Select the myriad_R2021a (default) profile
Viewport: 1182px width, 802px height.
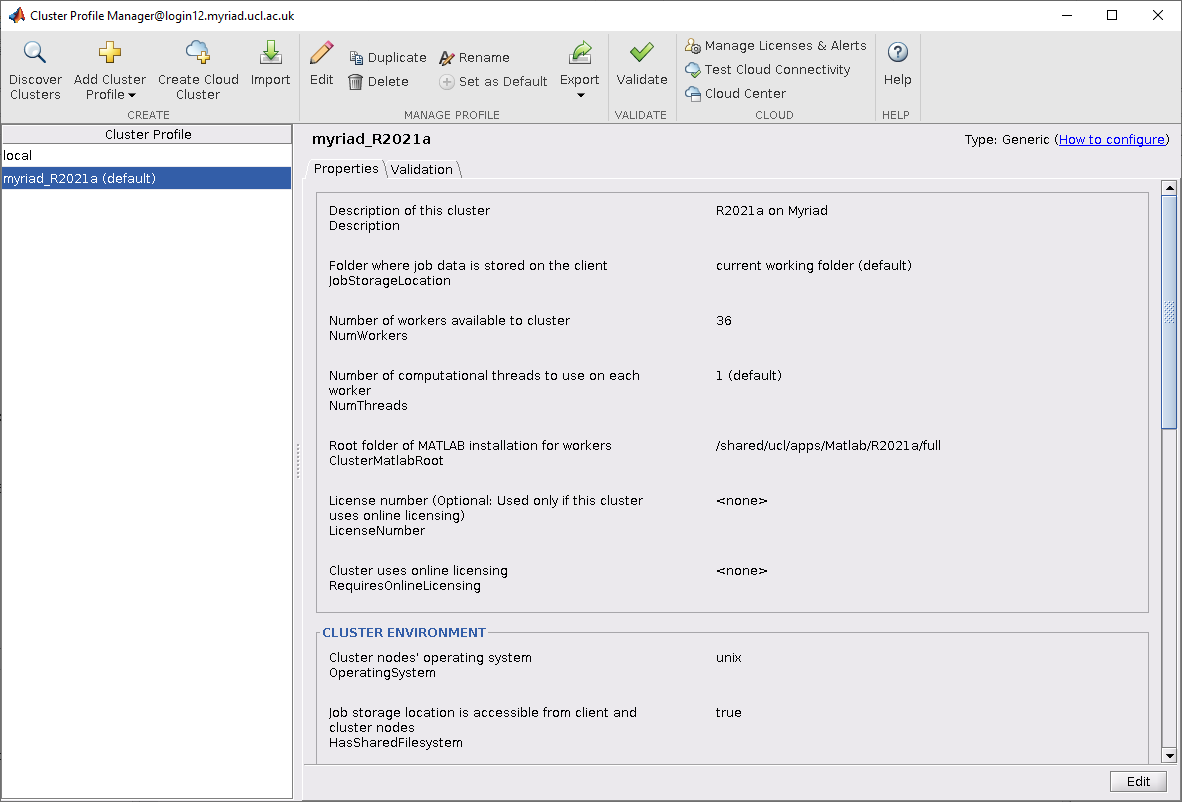(147, 178)
